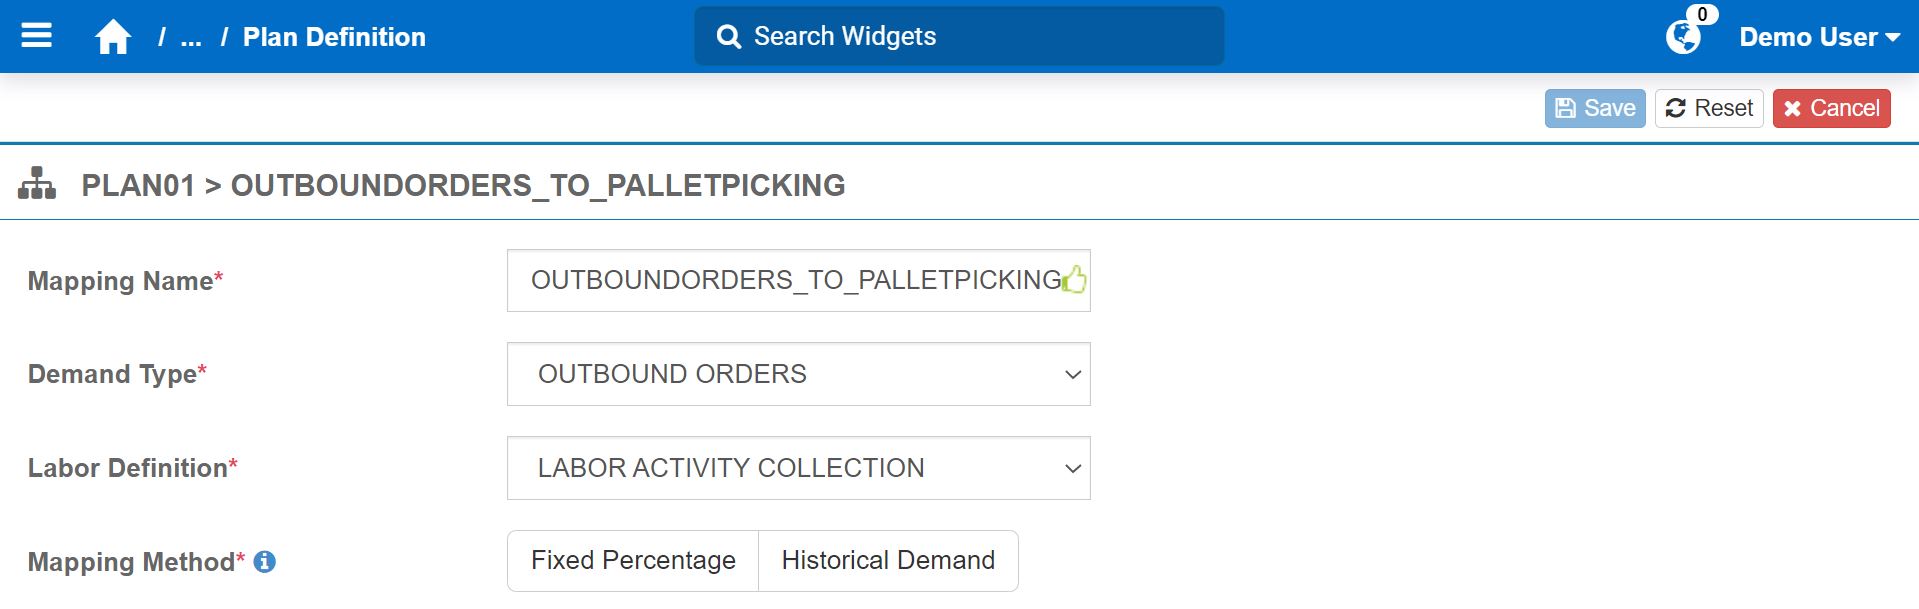Expand the Labor Definition dropdown
Viewport: 1919px width, 609px height.
tap(798, 468)
